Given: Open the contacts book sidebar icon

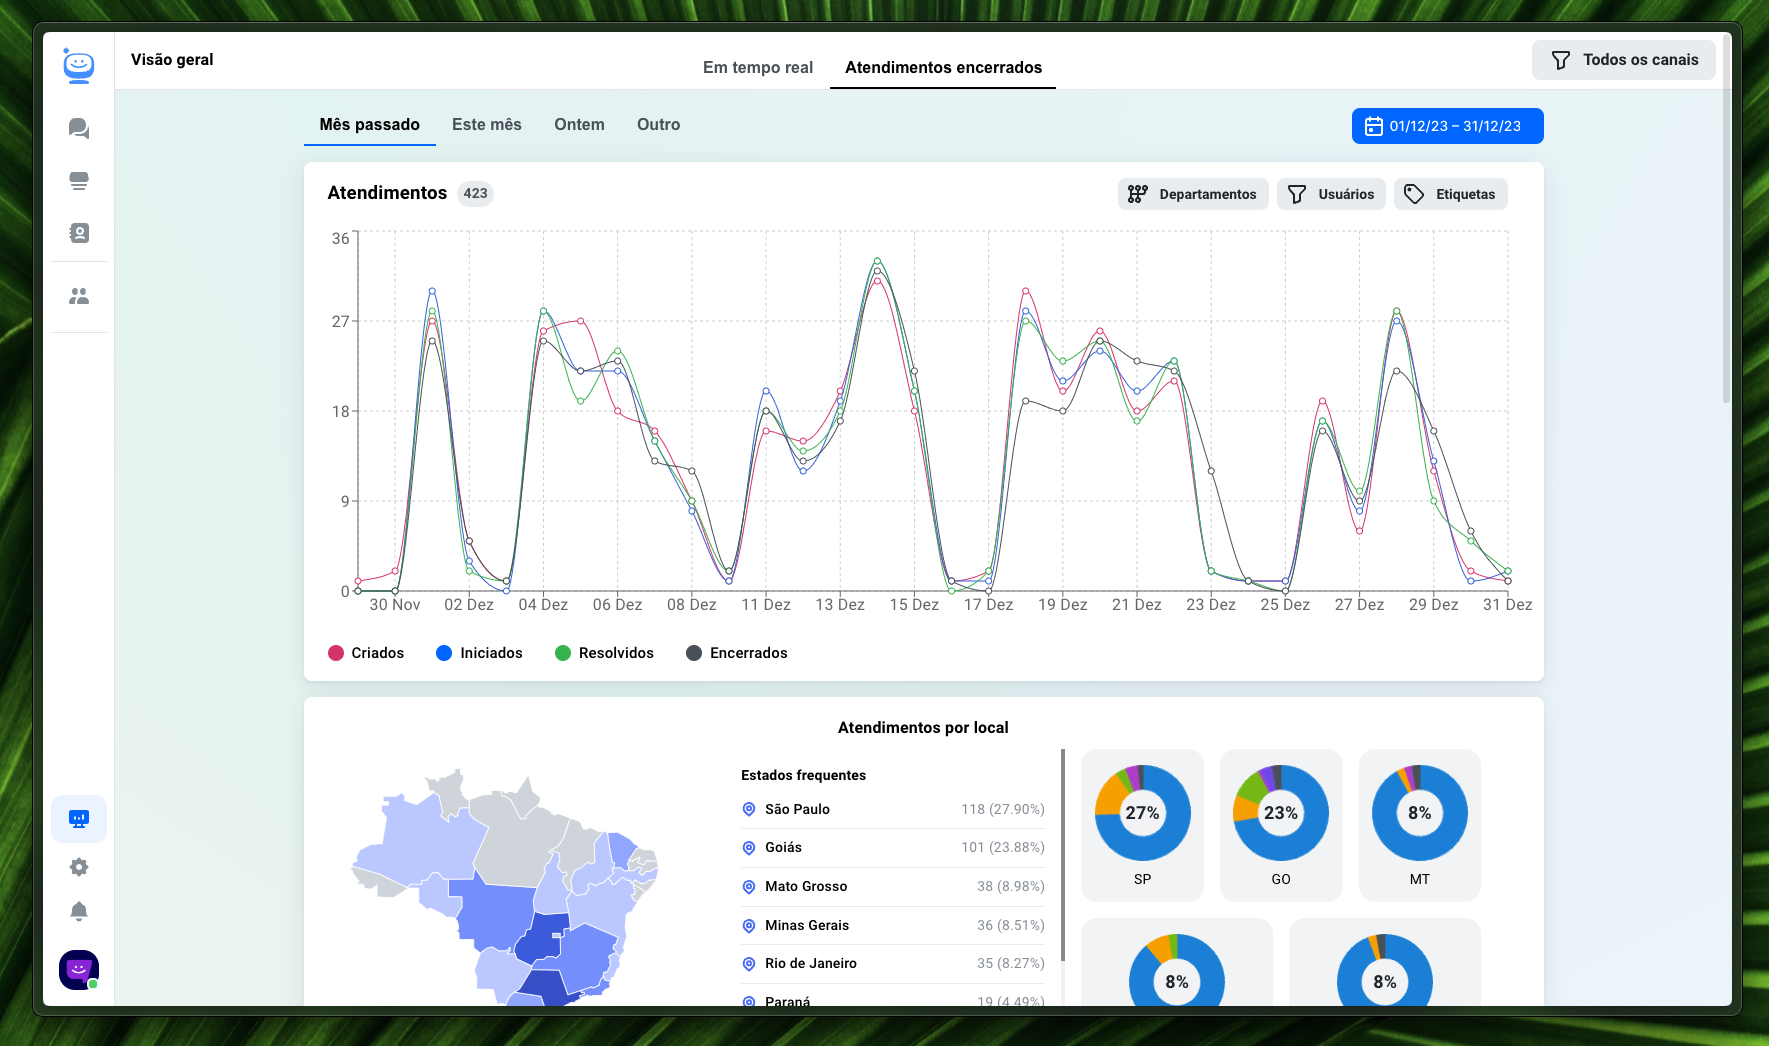Looking at the screenshot, I should click(79, 233).
